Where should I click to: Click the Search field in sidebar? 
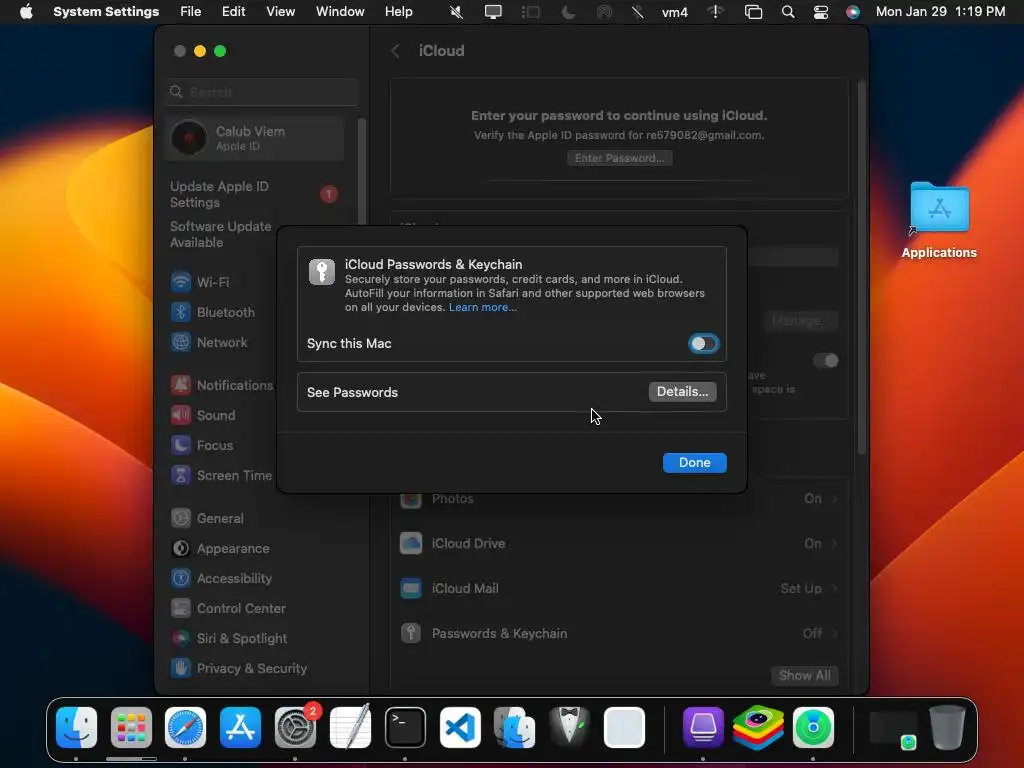coord(261,92)
